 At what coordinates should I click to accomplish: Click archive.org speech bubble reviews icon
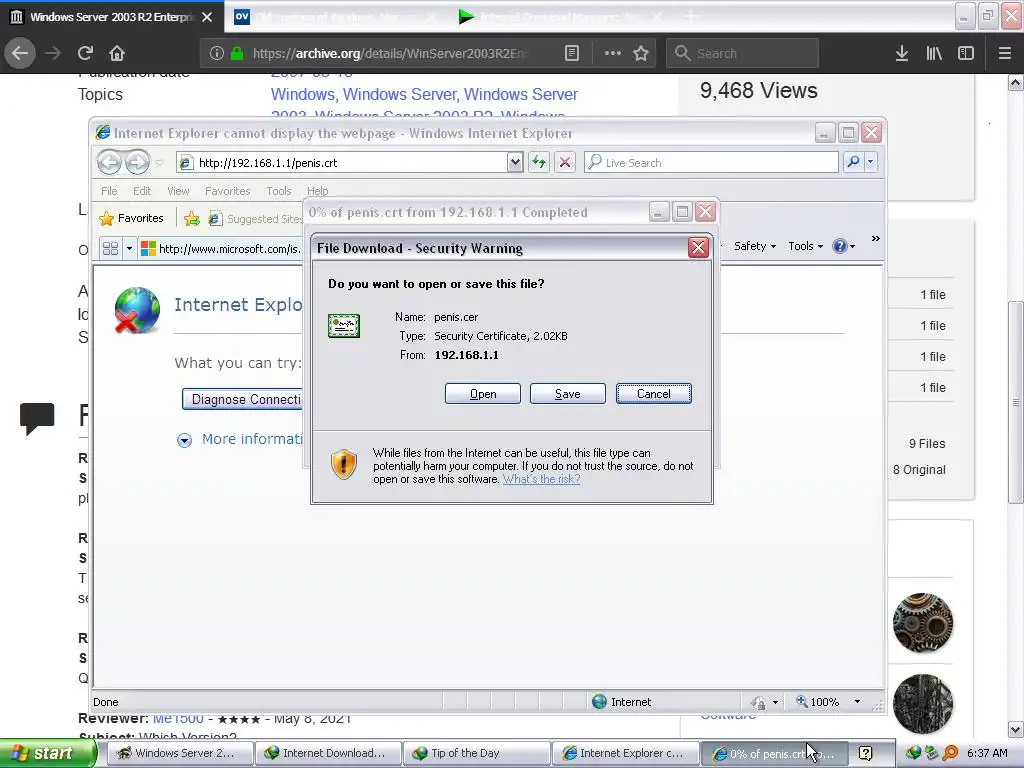coord(37,418)
